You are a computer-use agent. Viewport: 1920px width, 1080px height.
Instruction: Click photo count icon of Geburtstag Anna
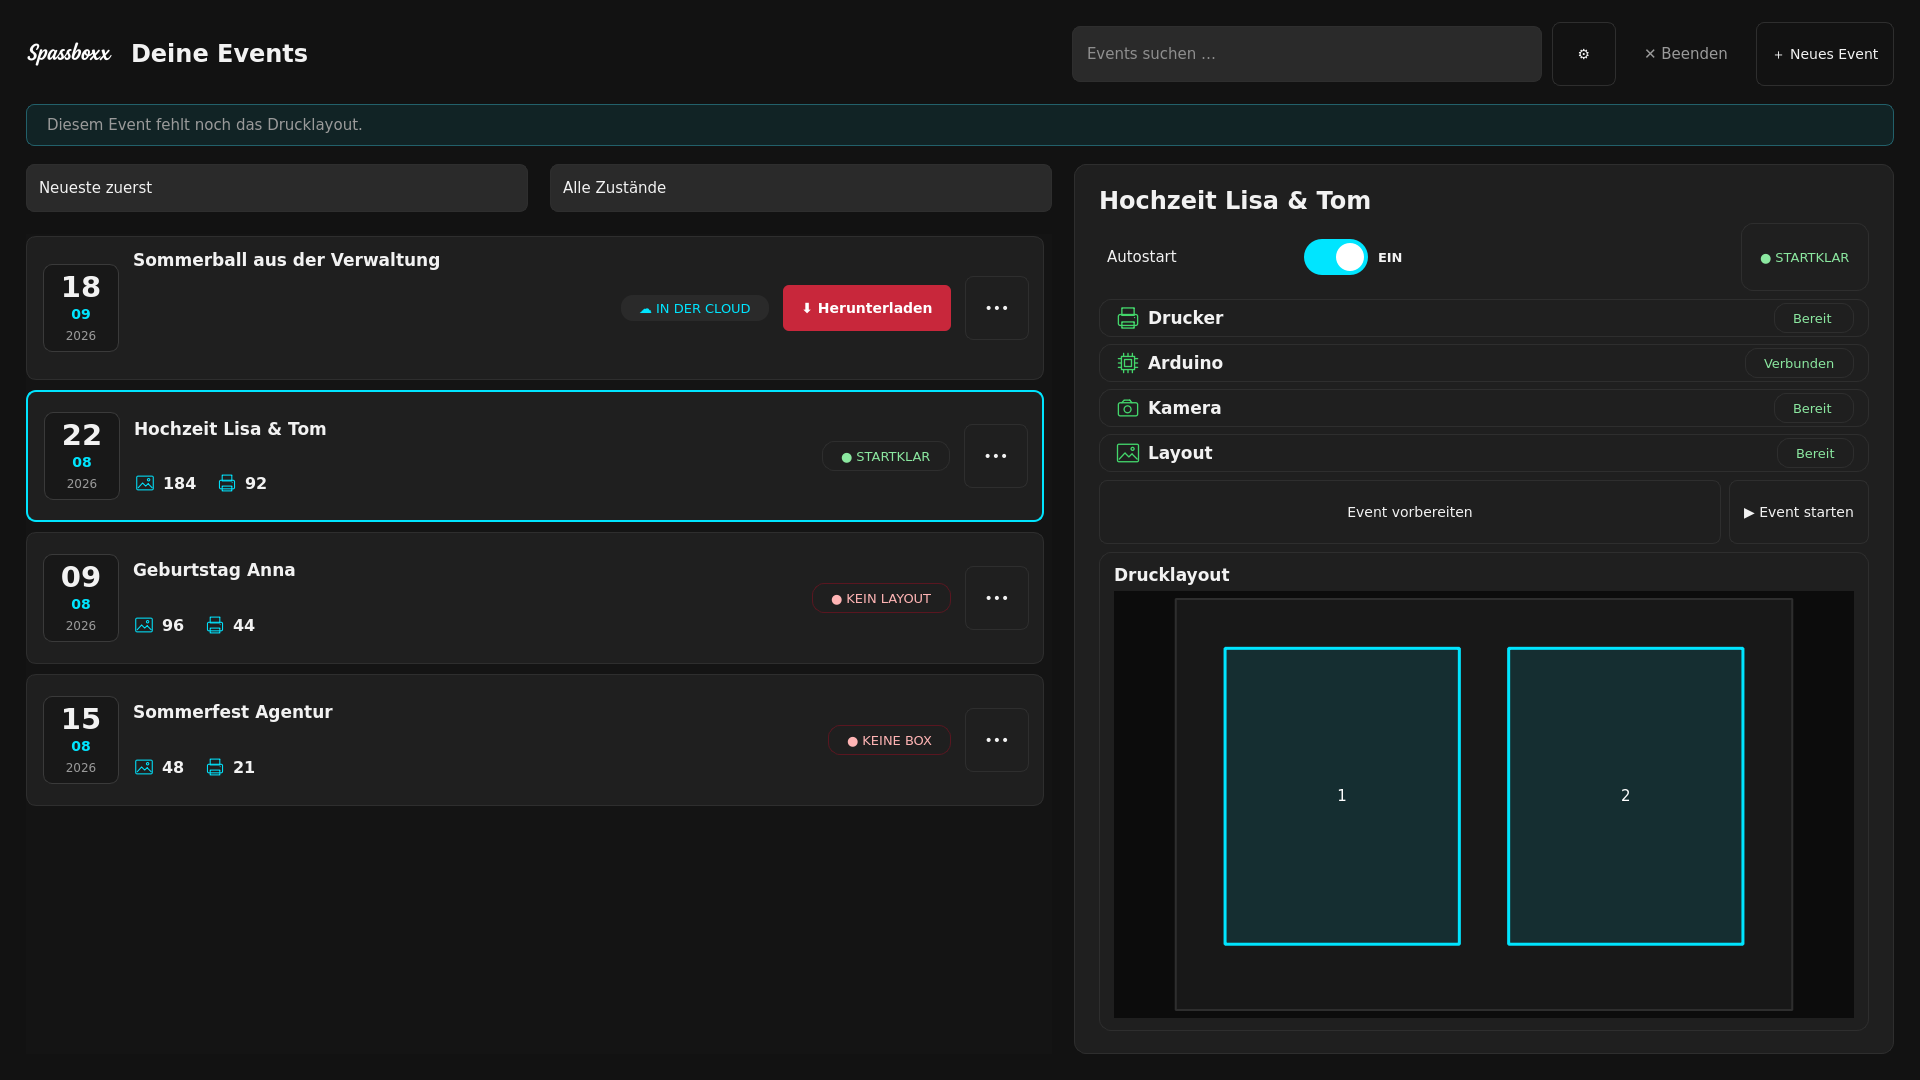[x=144, y=625]
